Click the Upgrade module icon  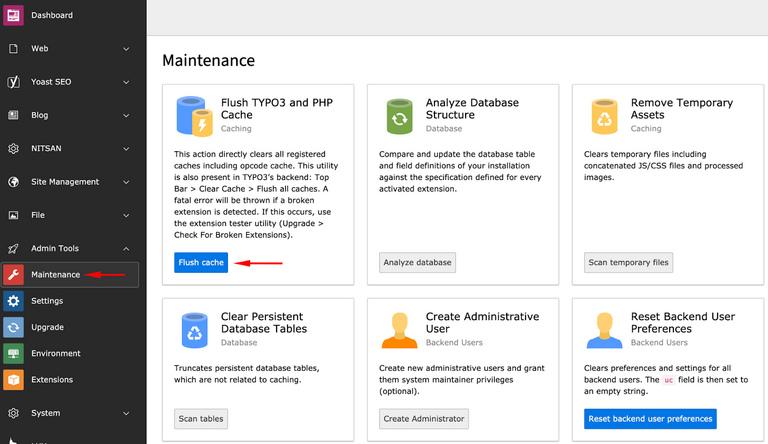pos(13,327)
